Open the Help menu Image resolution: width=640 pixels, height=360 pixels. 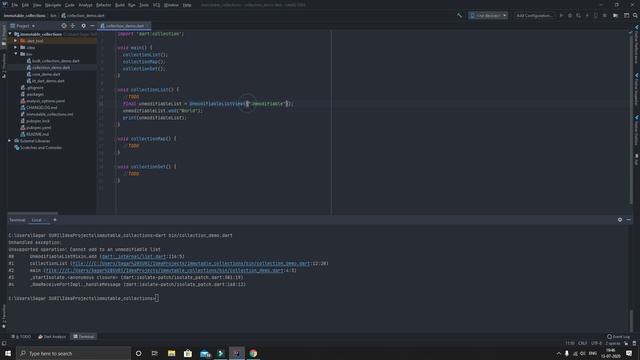187,5
